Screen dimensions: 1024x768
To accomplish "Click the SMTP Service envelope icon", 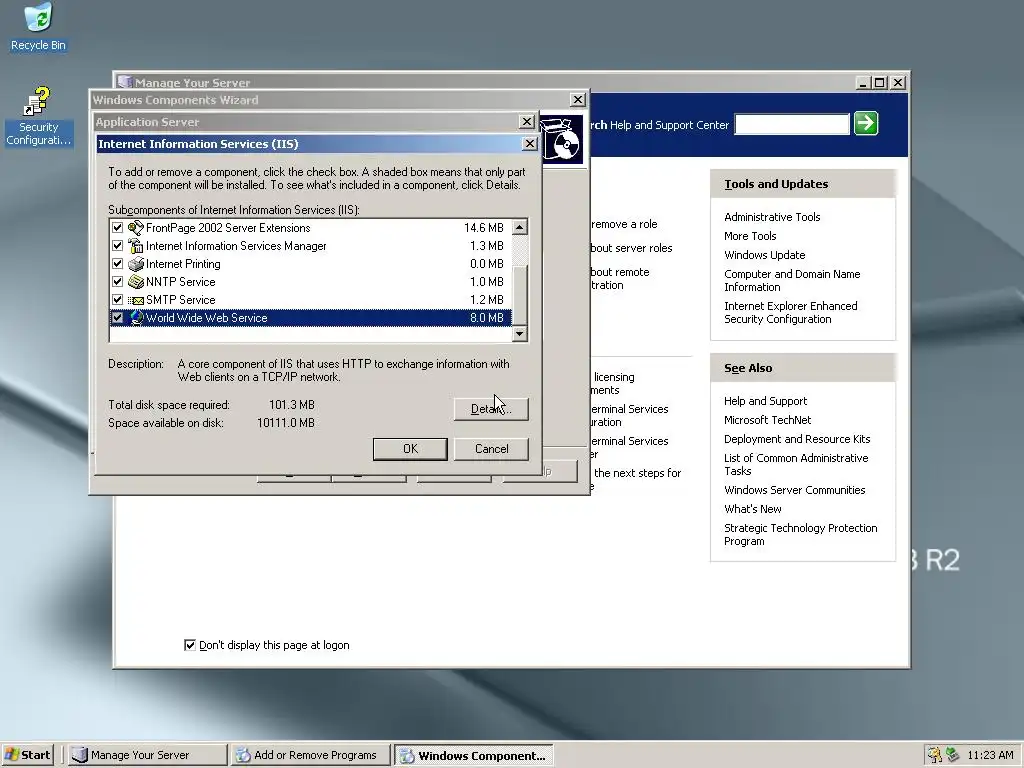I will [x=136, y=300].
